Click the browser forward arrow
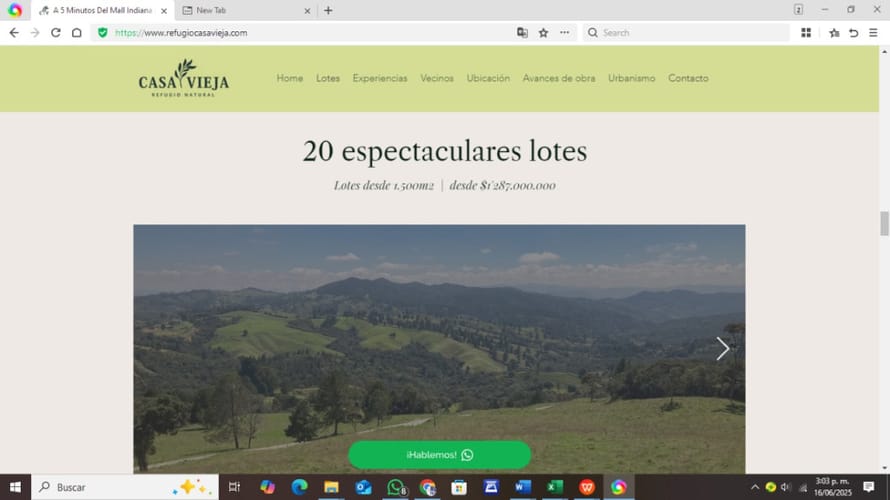This screenshot has width=890, height=500. [x=35, y=33]
